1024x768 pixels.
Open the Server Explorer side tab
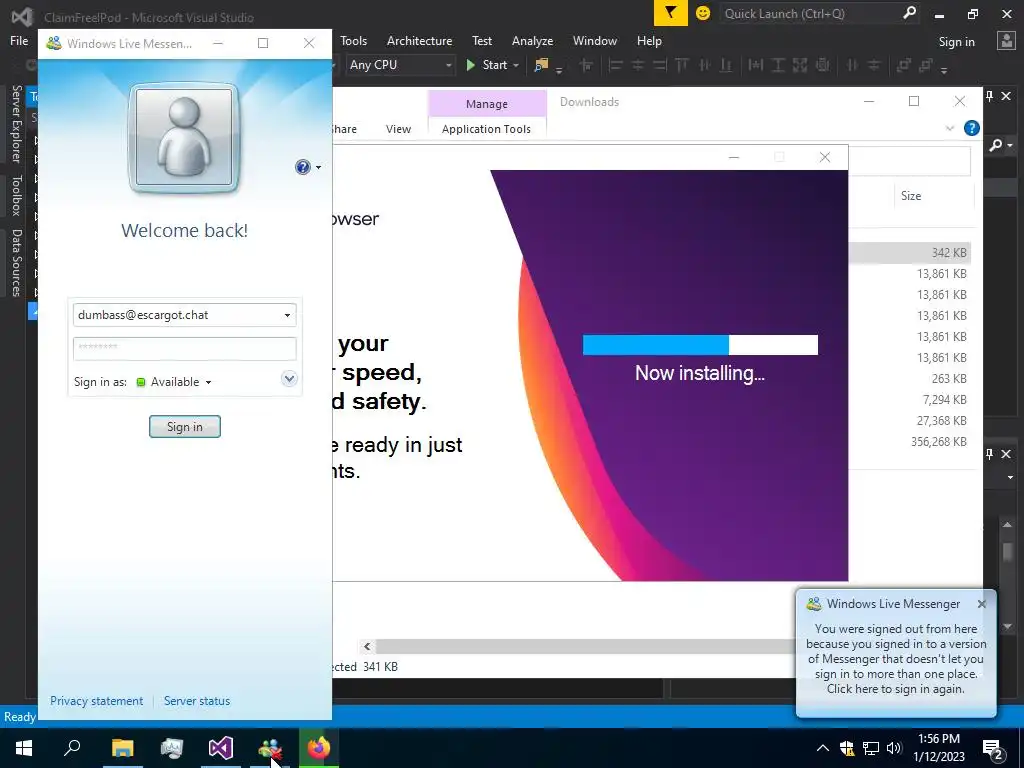[17, 123]
